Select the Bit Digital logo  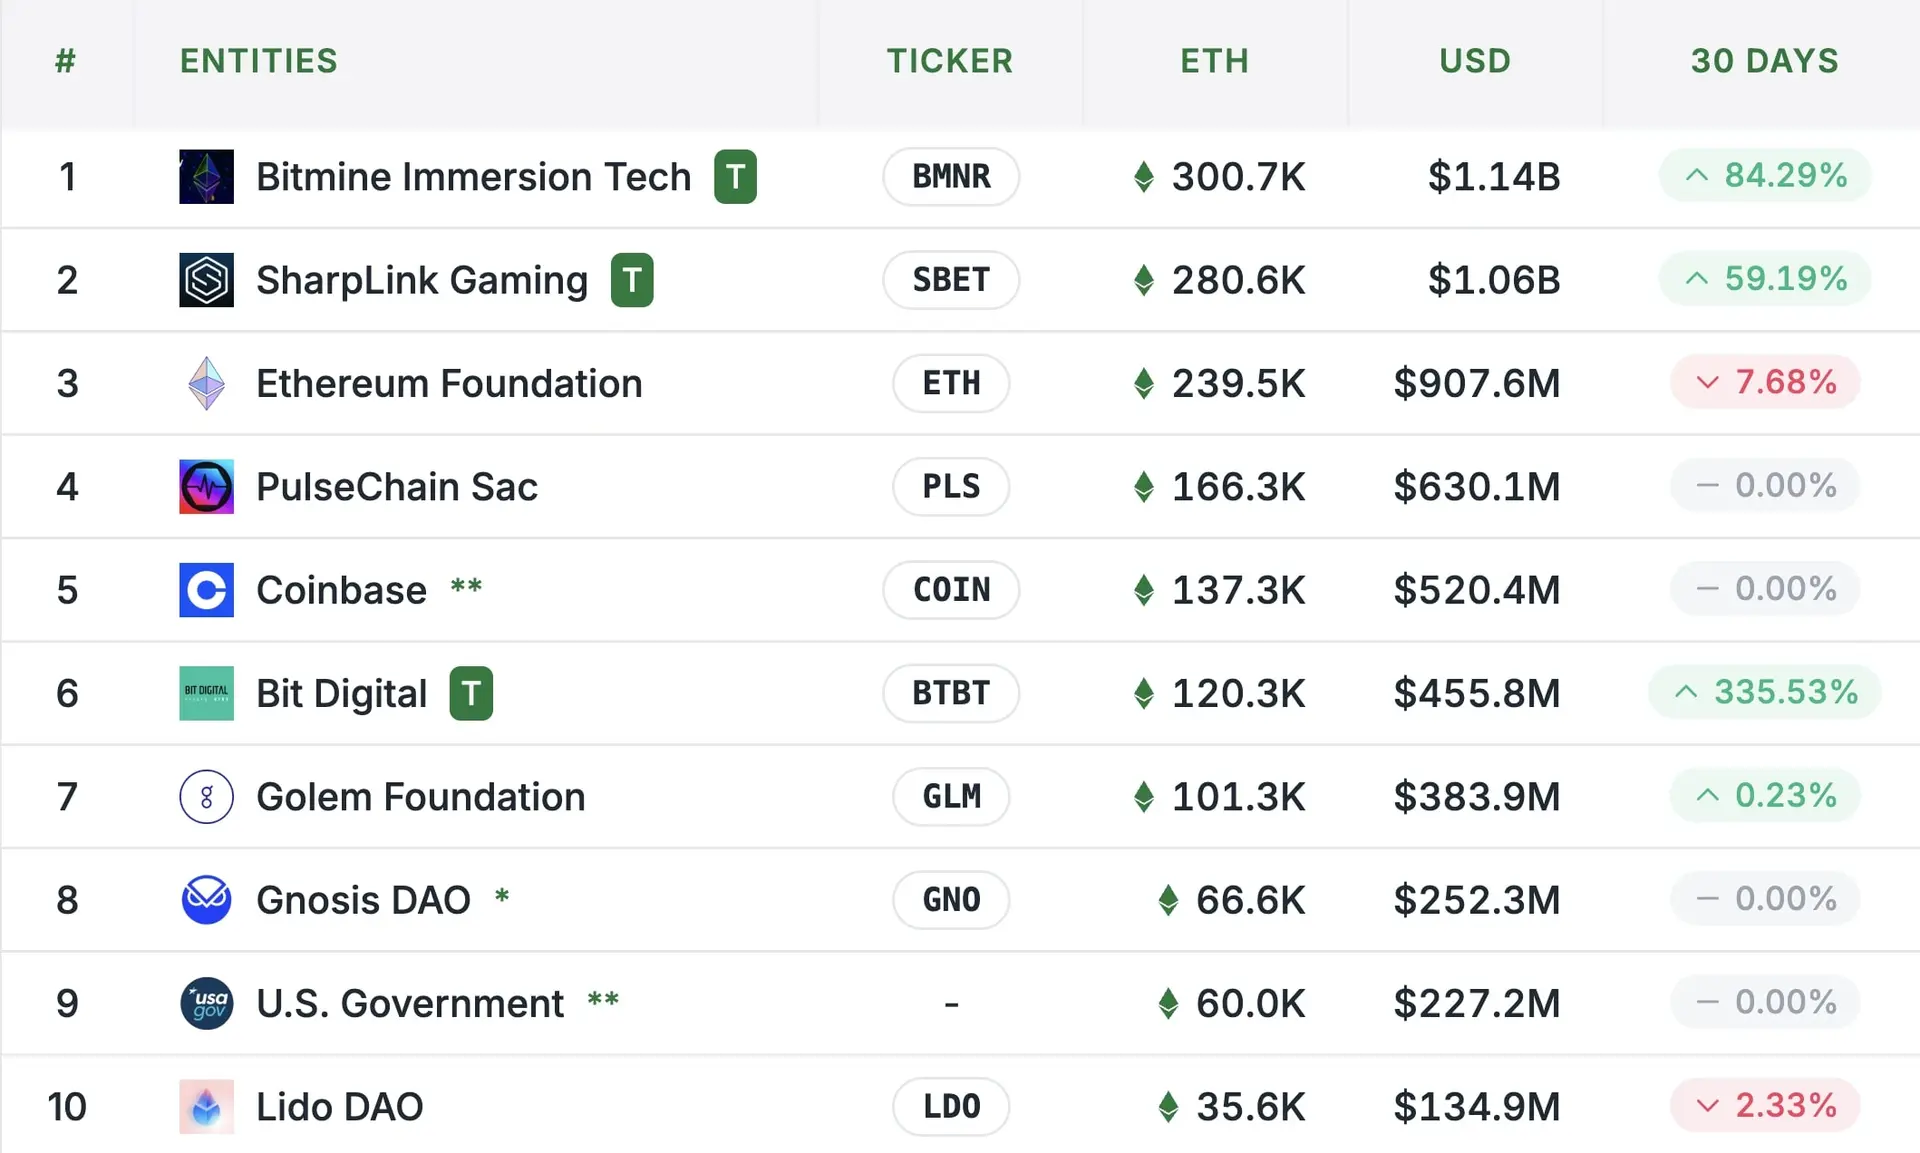206,693
